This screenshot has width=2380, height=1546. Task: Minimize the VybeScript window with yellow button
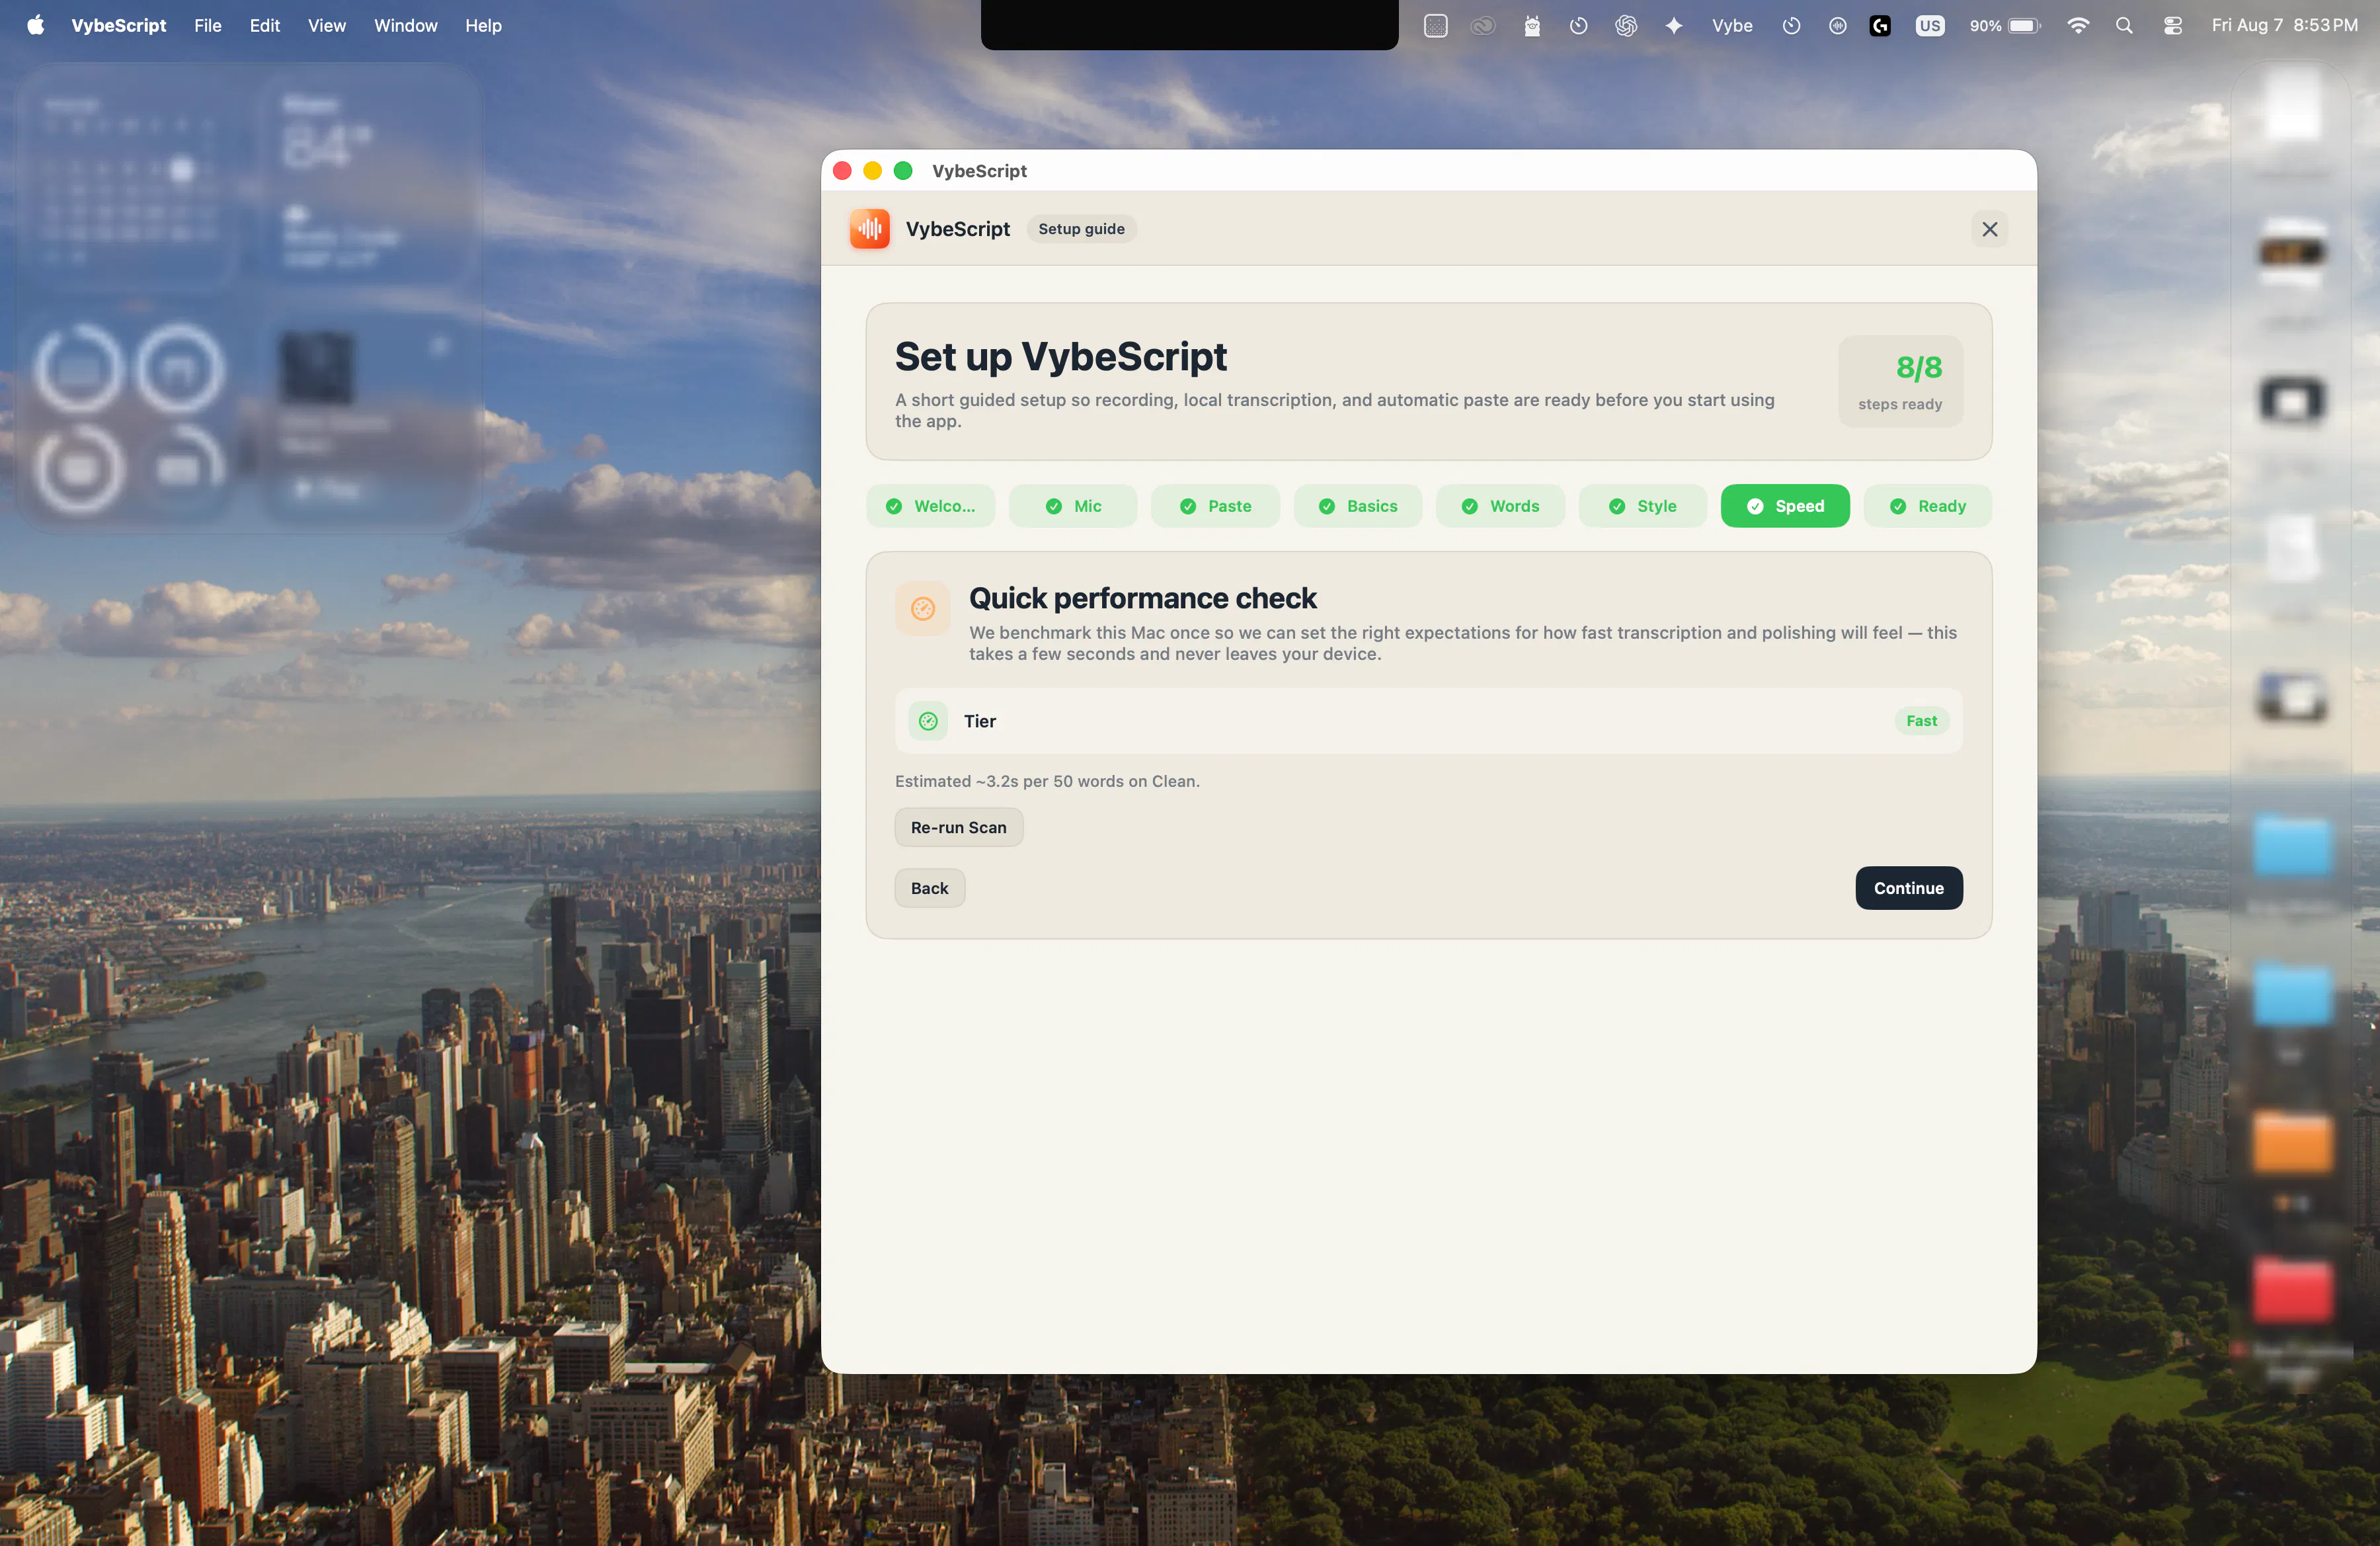[872, 171]
